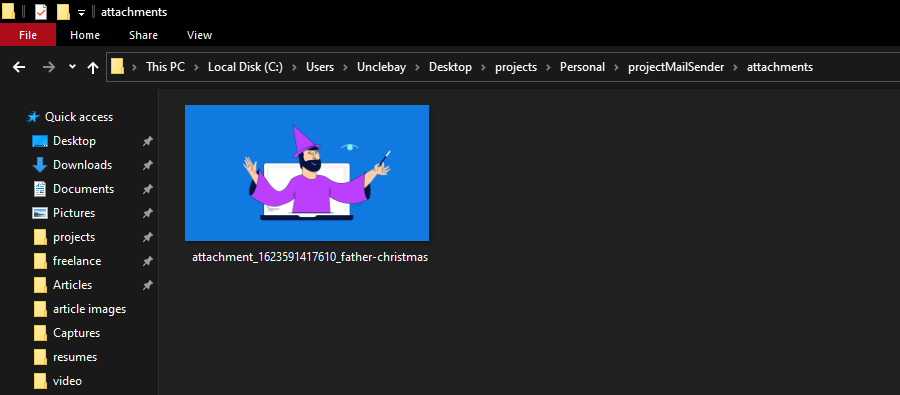Click the folder icon beside resumes

(x=40, y=358)
